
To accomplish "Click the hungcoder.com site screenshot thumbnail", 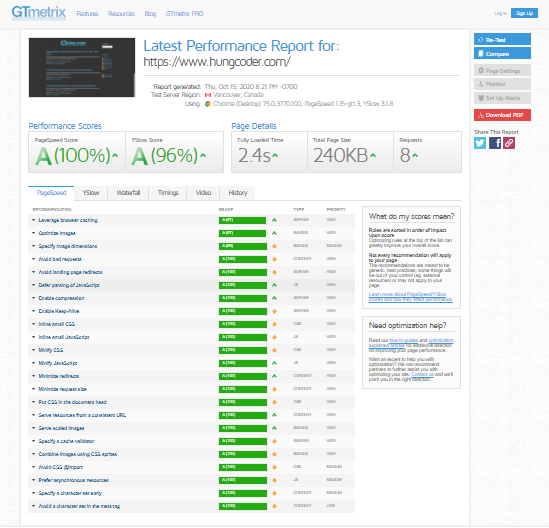I will [82, 67].
